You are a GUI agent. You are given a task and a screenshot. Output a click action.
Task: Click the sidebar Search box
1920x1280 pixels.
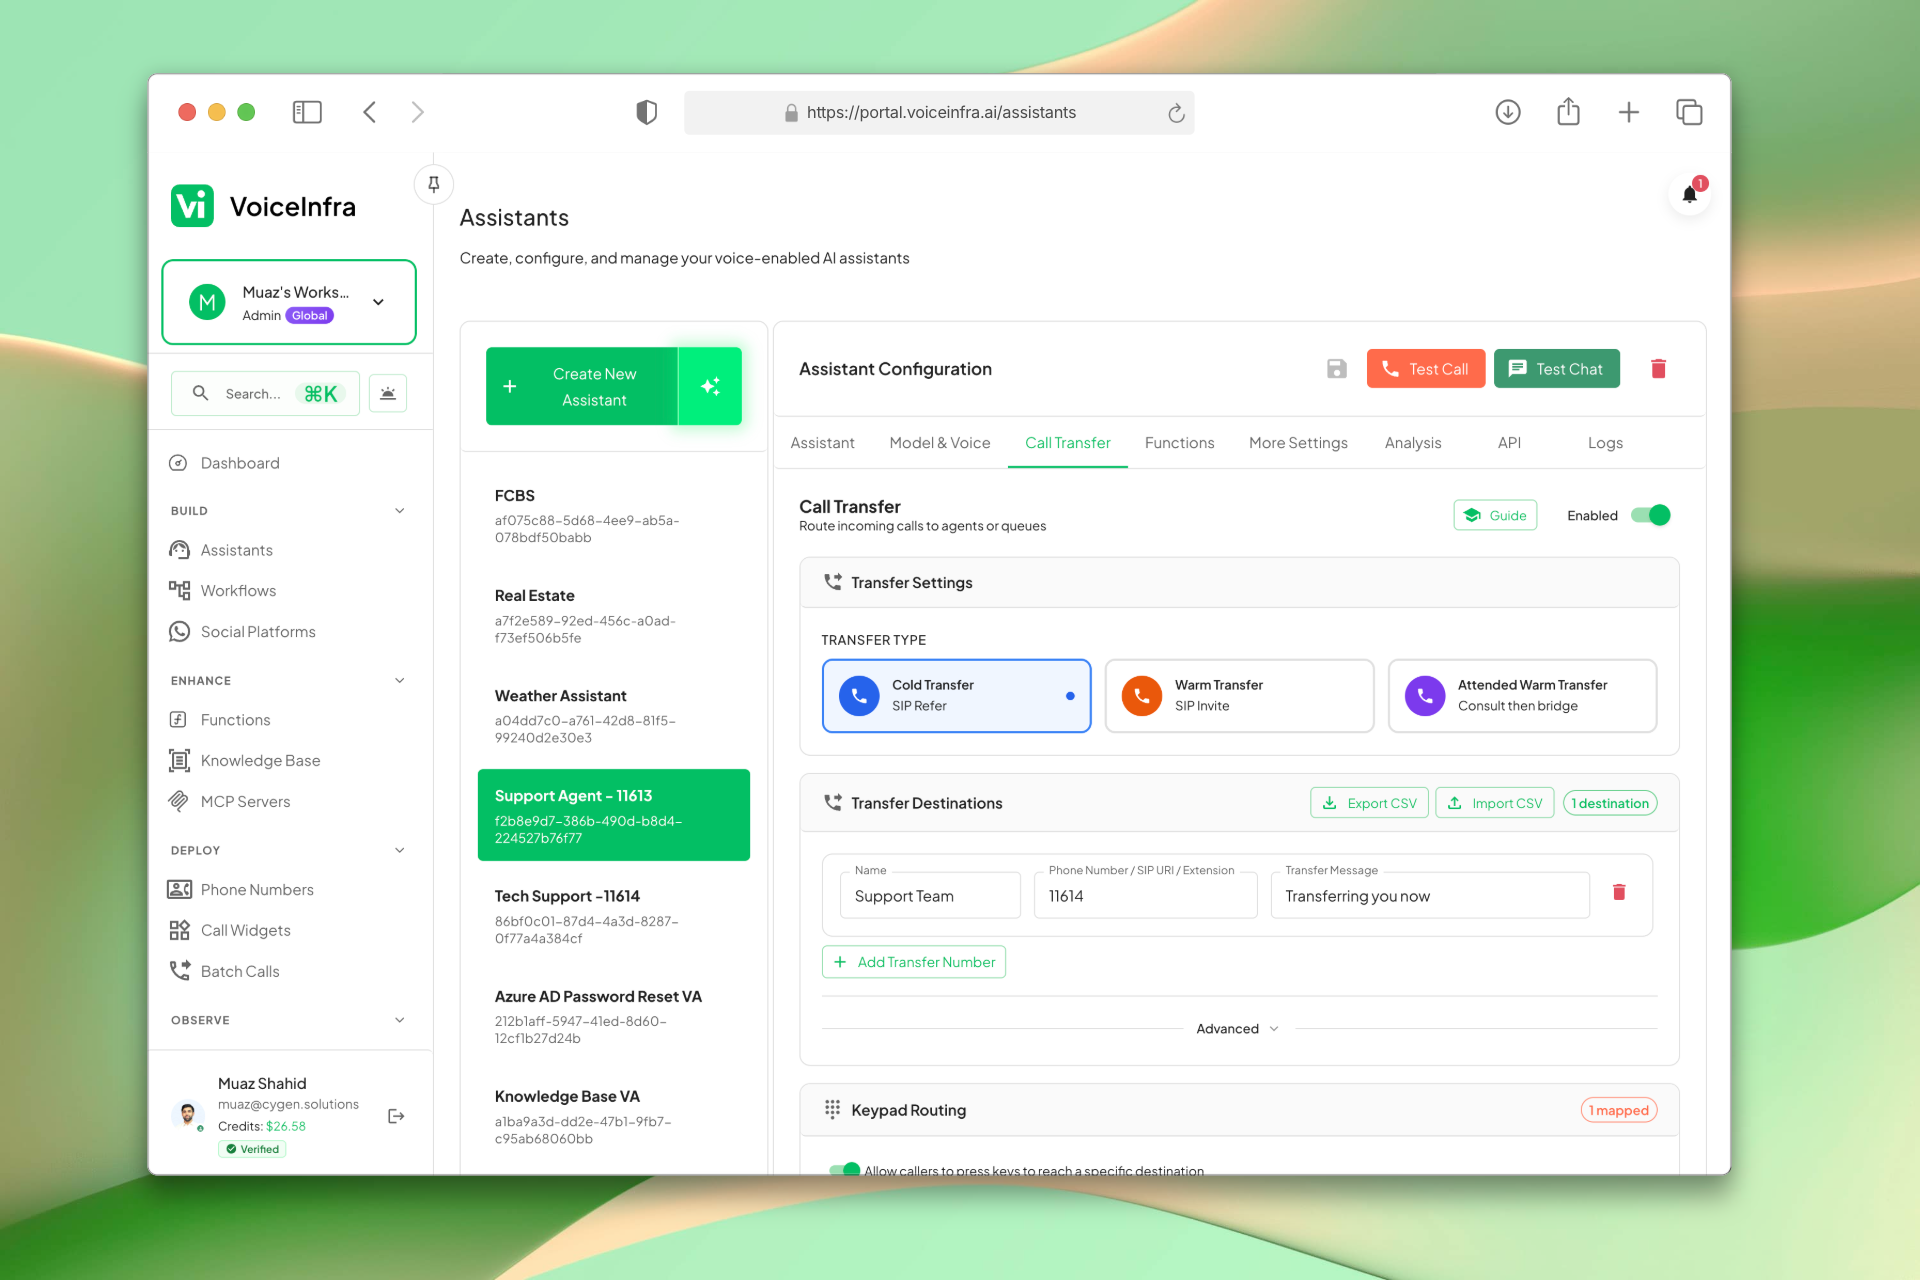pos(265,393)
